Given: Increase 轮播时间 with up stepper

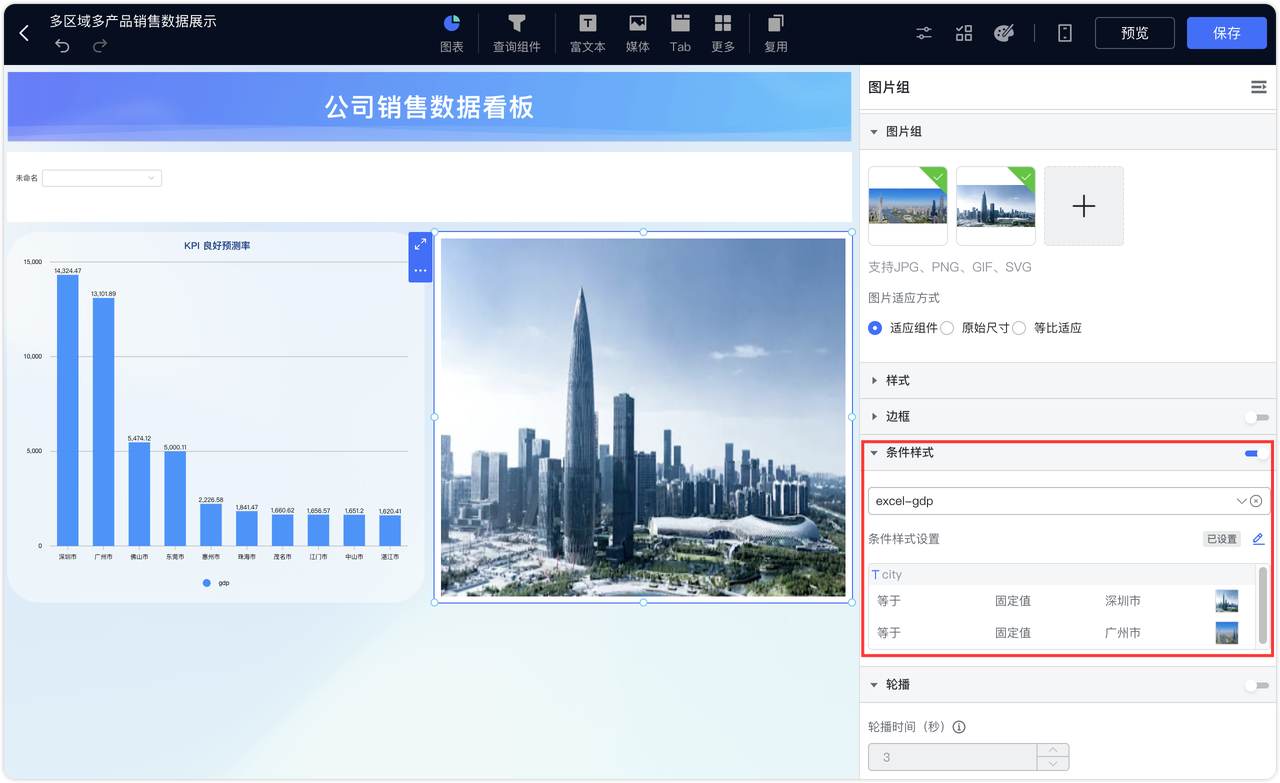Looking at the screenshot, I should point(1053,750).
